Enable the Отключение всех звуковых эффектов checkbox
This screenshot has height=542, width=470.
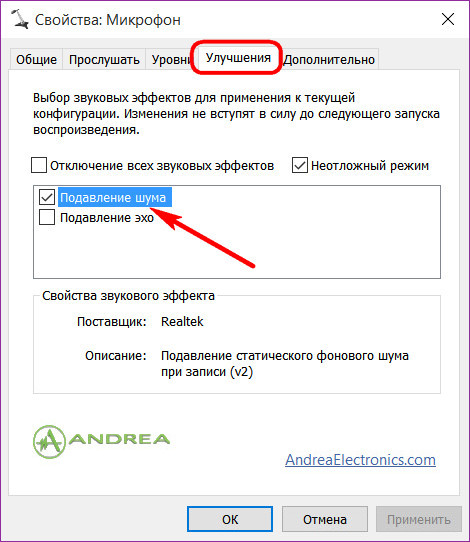39,165
